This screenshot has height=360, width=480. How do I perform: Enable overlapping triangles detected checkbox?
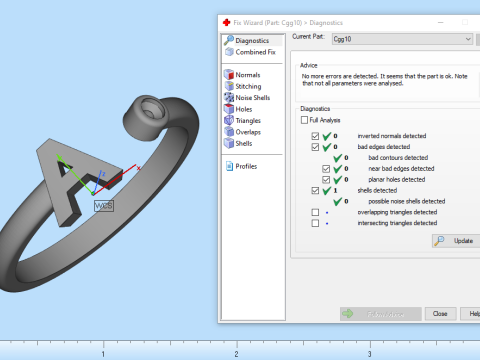315,212
